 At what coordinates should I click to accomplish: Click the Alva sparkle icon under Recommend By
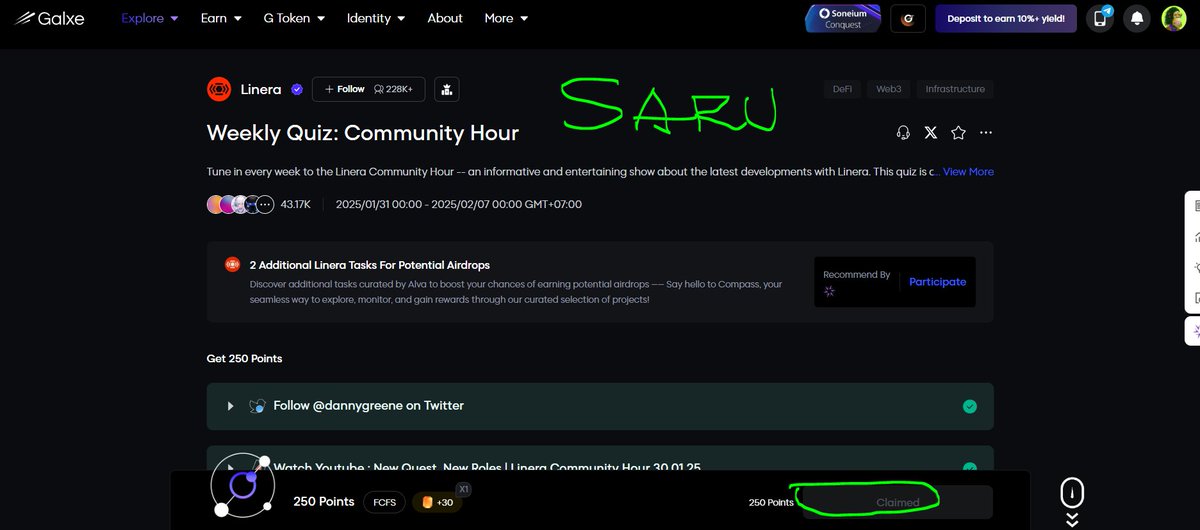click(x=831, y=291)
